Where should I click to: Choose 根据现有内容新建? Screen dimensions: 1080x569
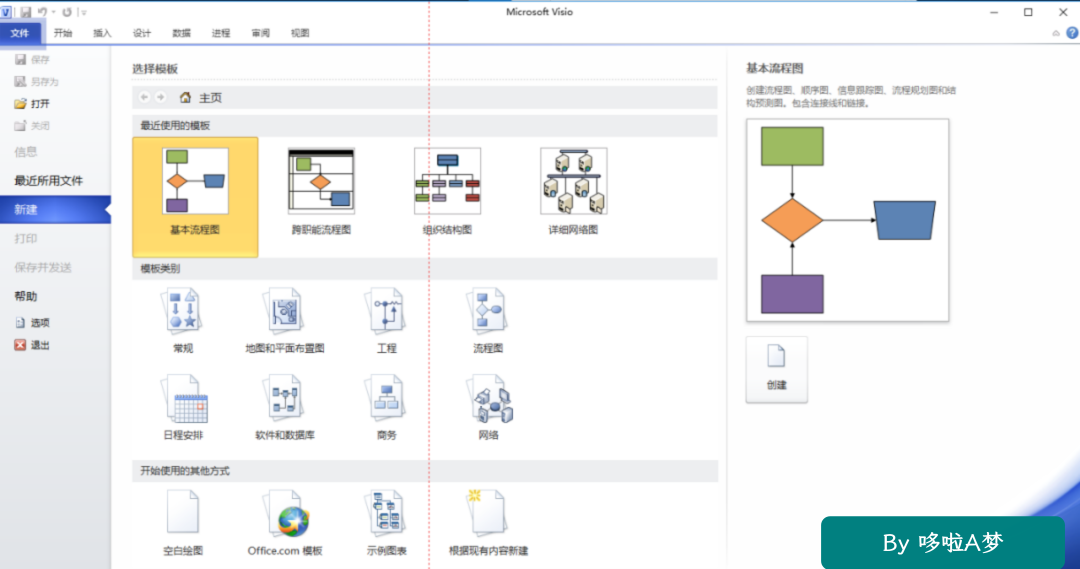488,524
